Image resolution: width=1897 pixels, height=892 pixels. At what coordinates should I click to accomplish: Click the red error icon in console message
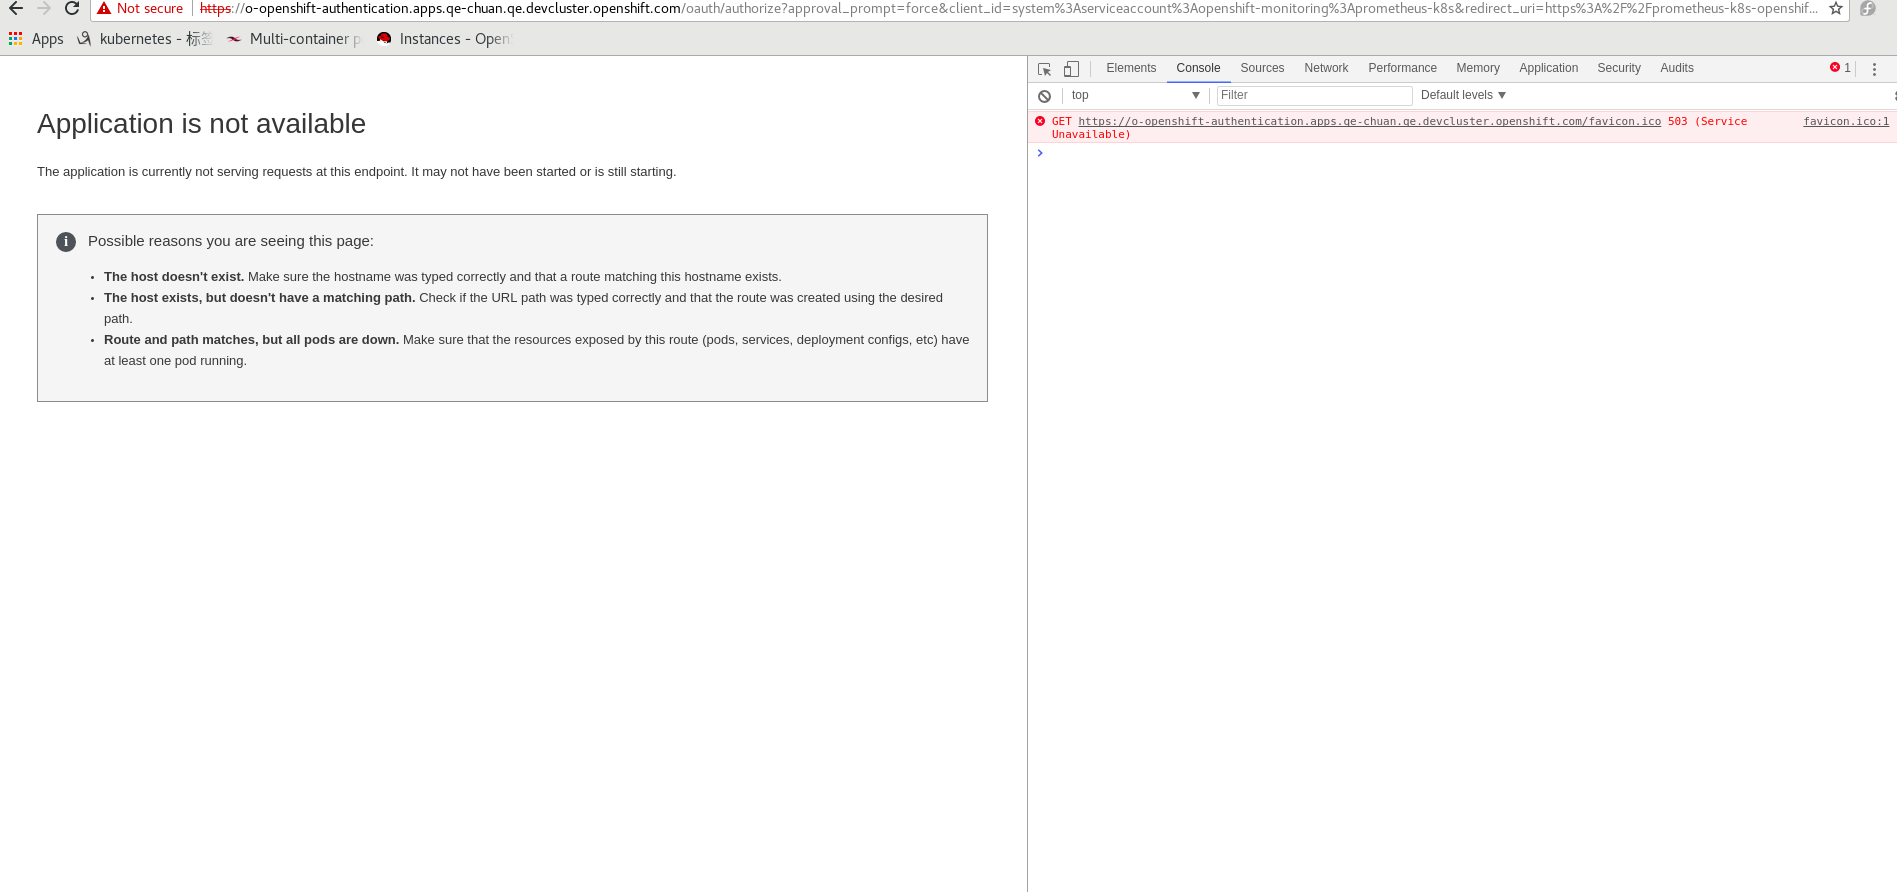tap(1040, 121)
